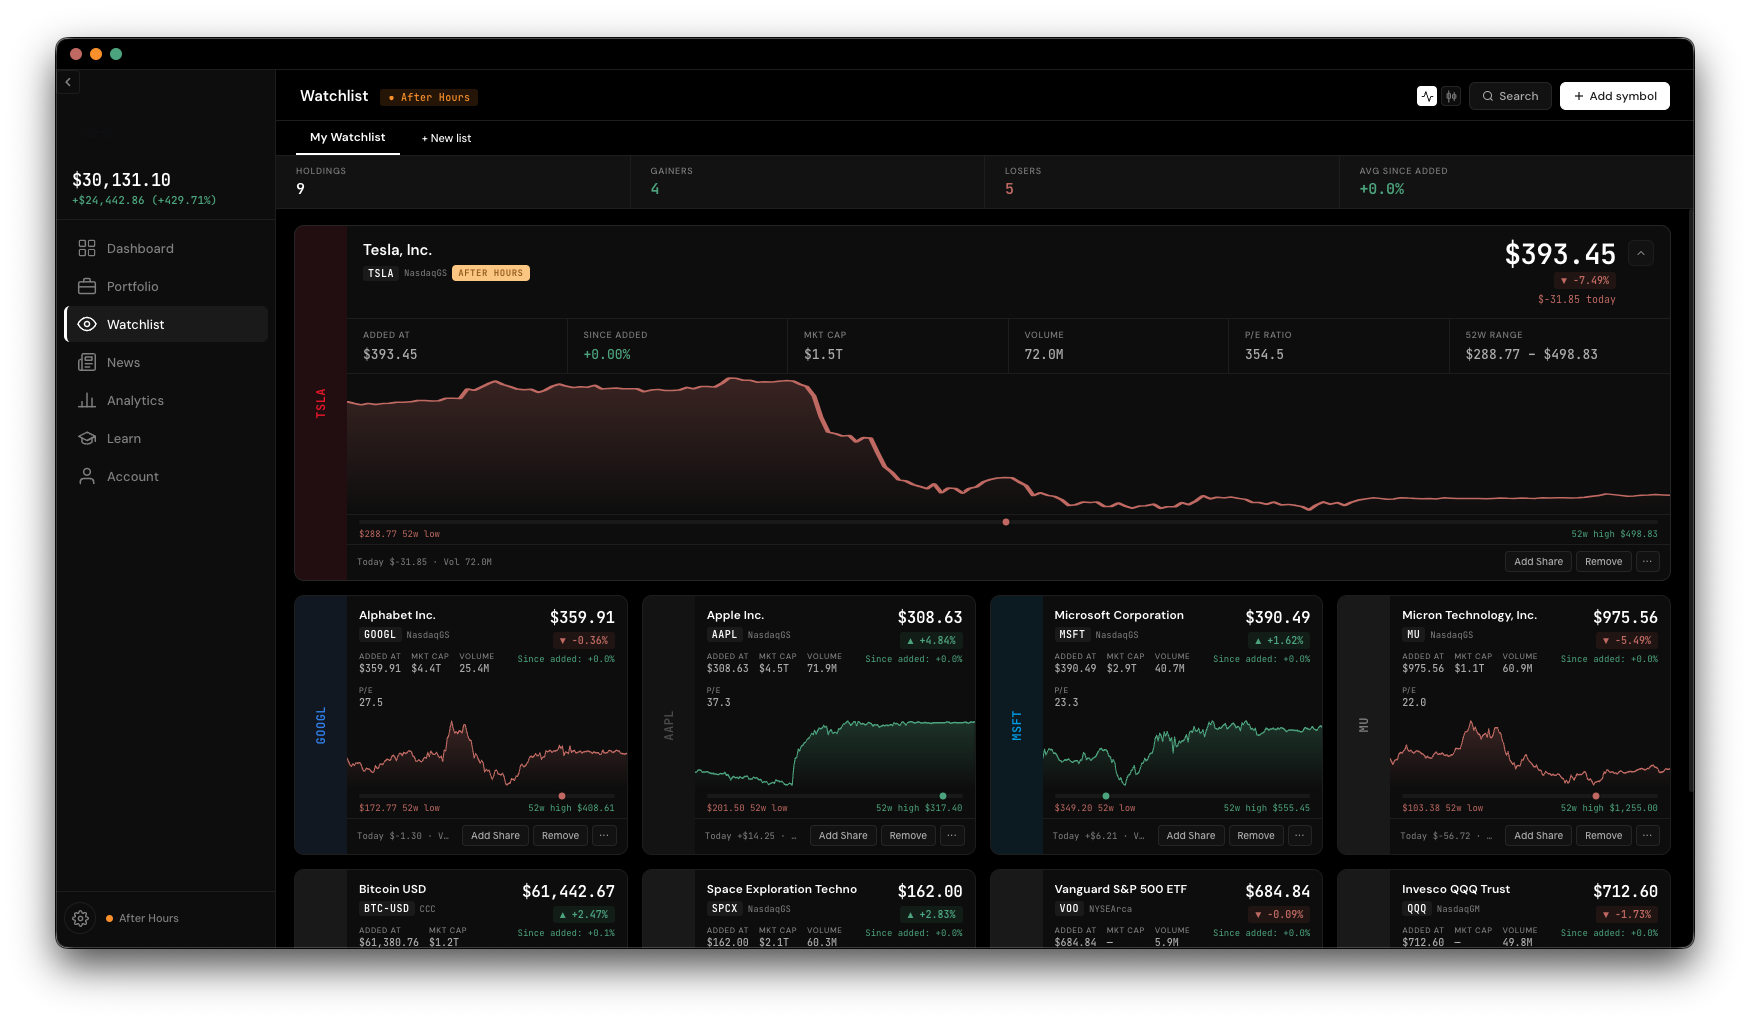
Task: Click the TSLA ticker badge
Action: (x=380, y=273)
